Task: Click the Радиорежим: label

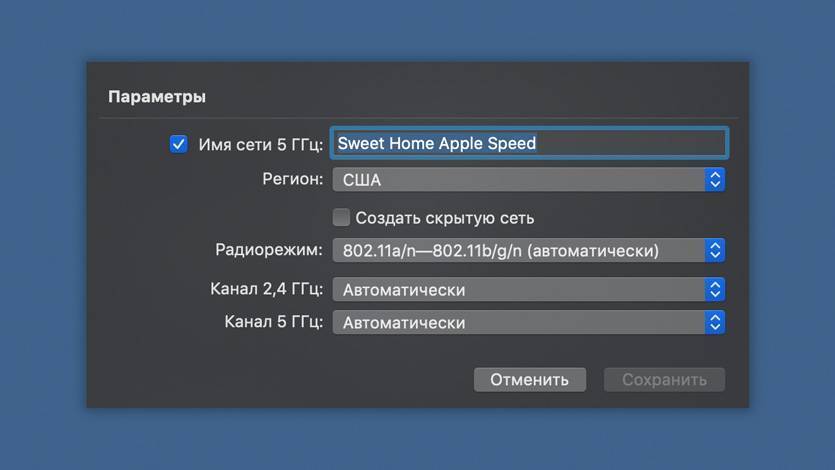Action: tap(269, 250)
